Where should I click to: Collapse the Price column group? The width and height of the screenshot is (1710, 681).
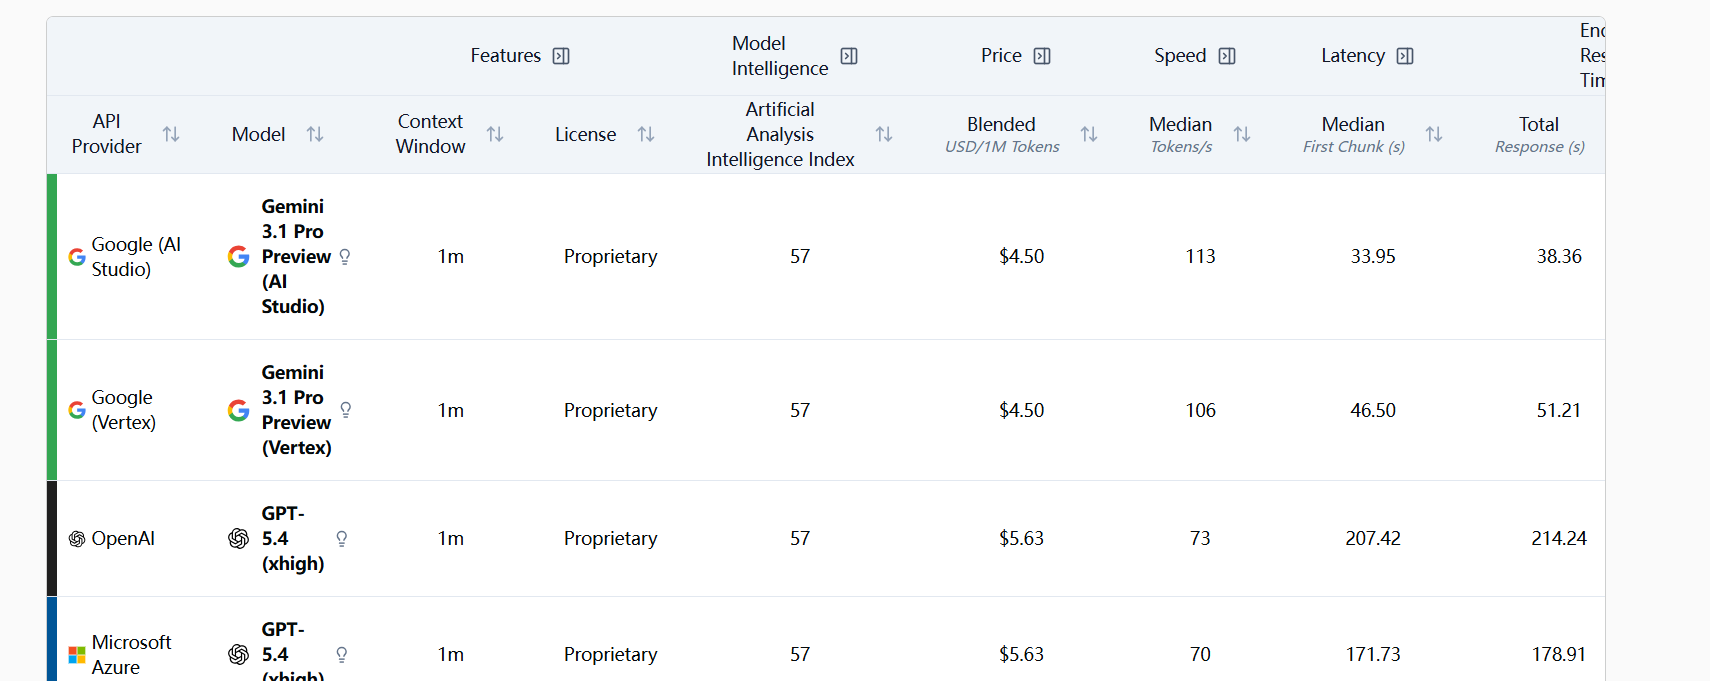click(1042, 56)
